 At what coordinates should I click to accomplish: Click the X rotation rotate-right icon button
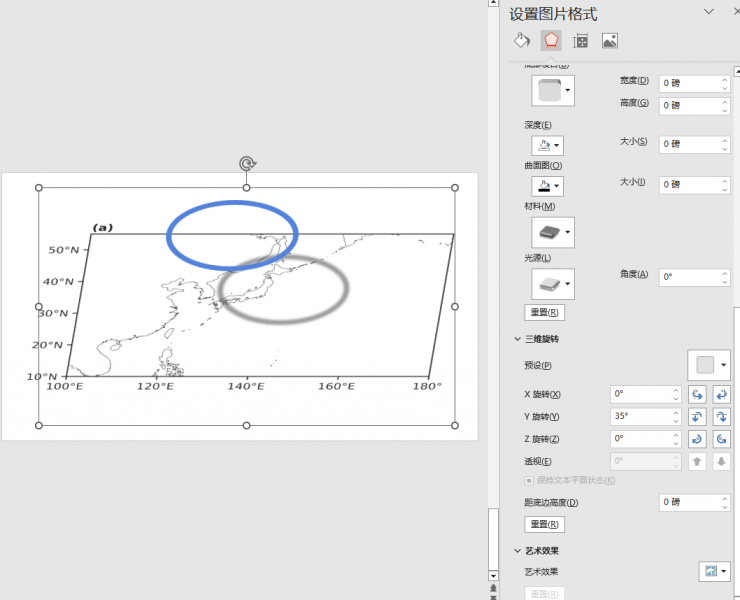click(721, 395)
